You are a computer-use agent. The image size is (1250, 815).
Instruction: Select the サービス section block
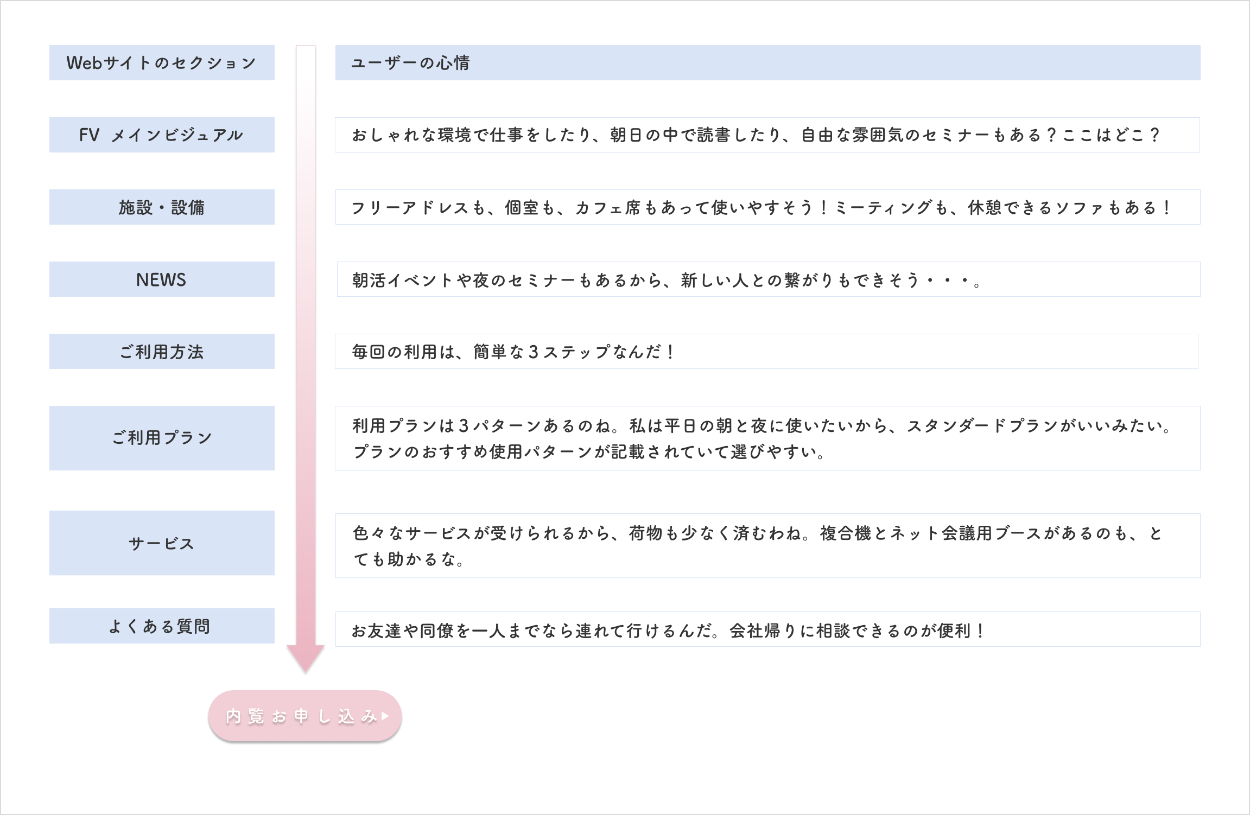click(x=162, y=543)
